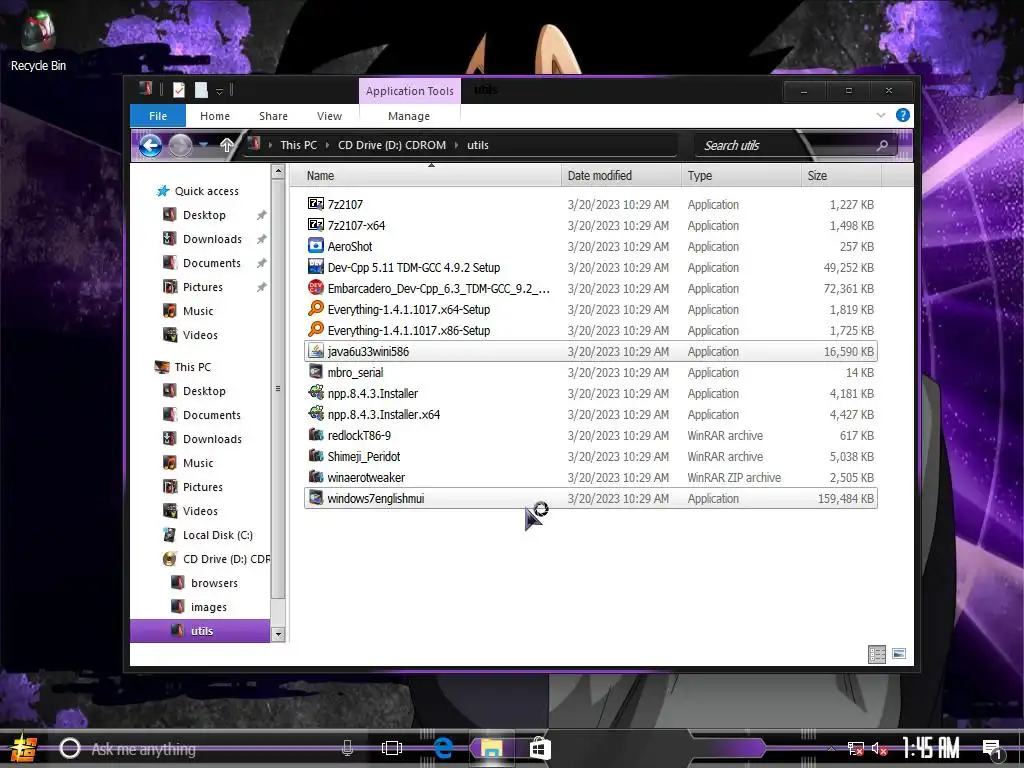
Task: Switch to large thumbnails view icon
Action: (899, 654)
